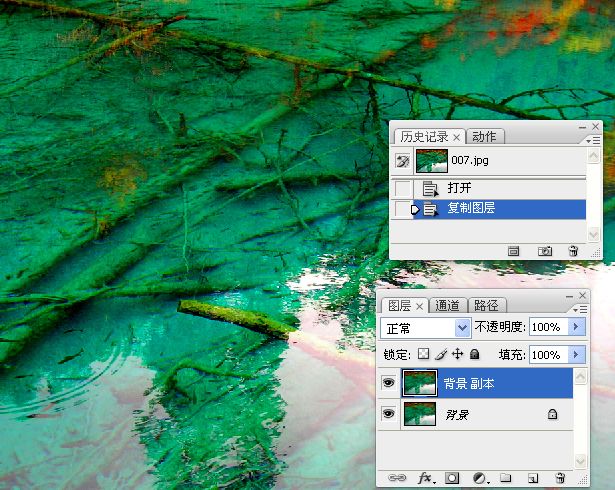615x490 pixels.
Task: Delete layer with Layers trash icon
Action: (x=560, y=478)
